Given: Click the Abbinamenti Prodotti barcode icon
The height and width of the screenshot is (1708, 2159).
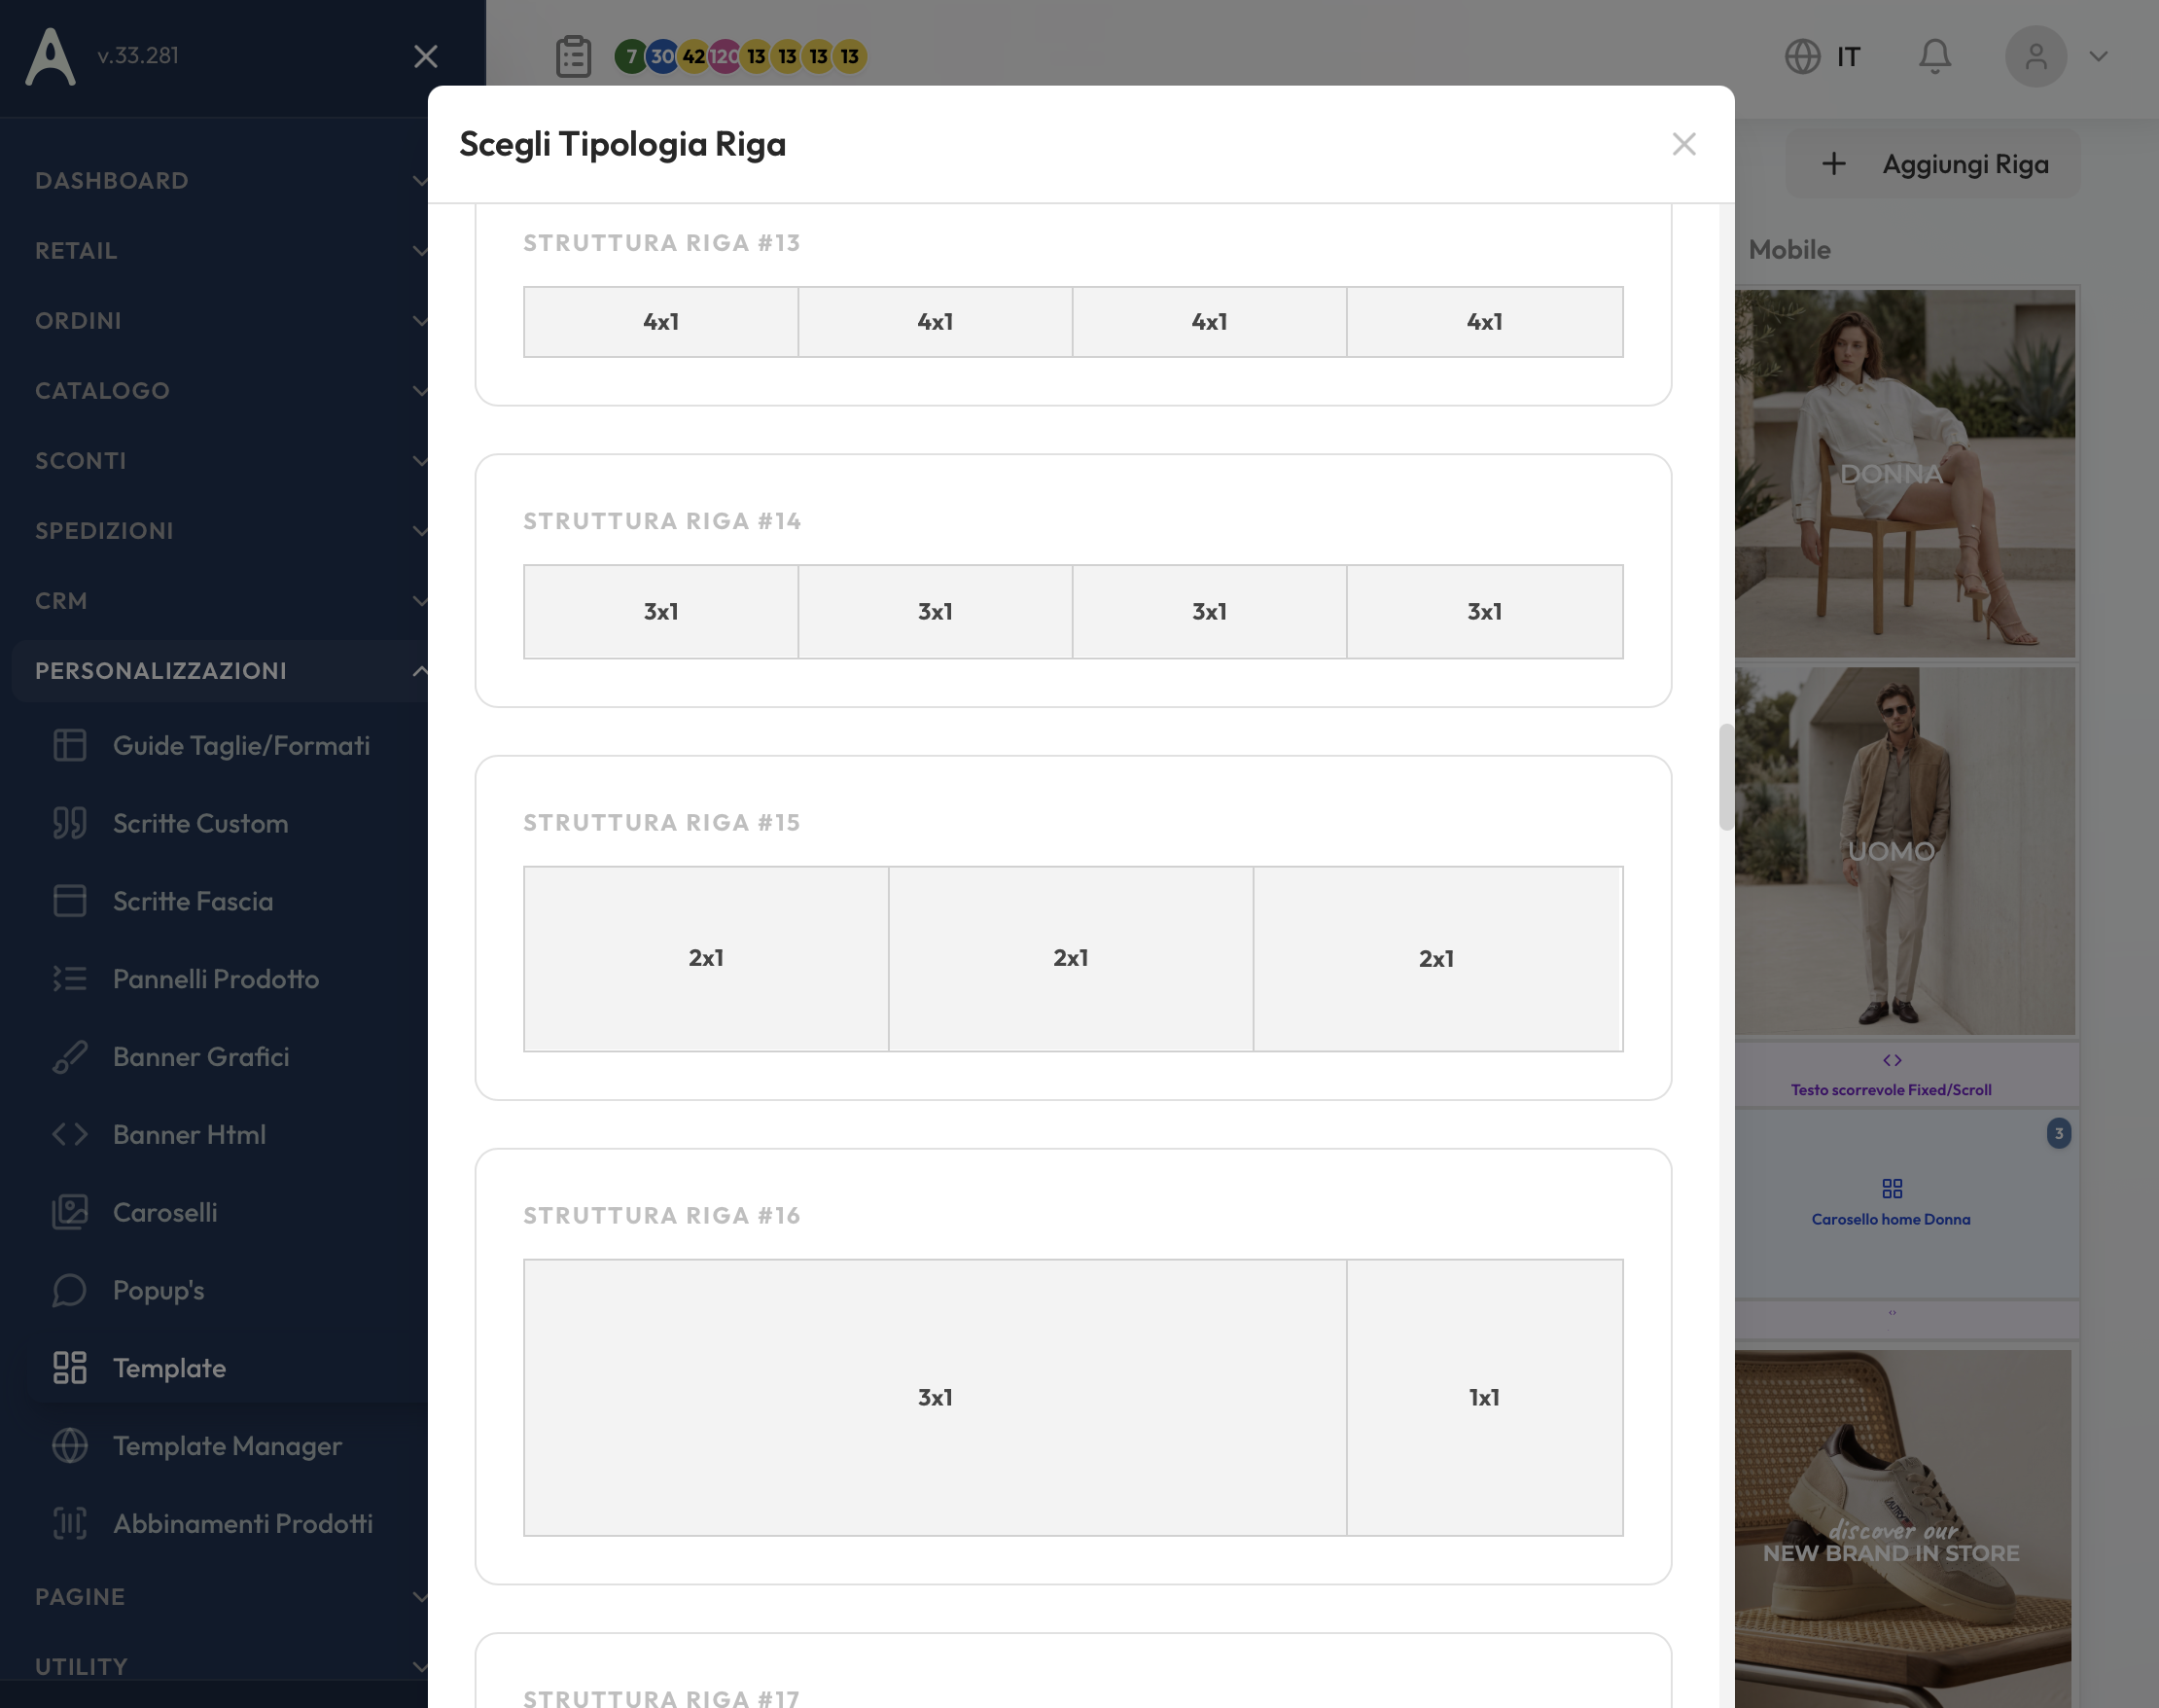Looking at the screenshot, I should point(70,1524).
